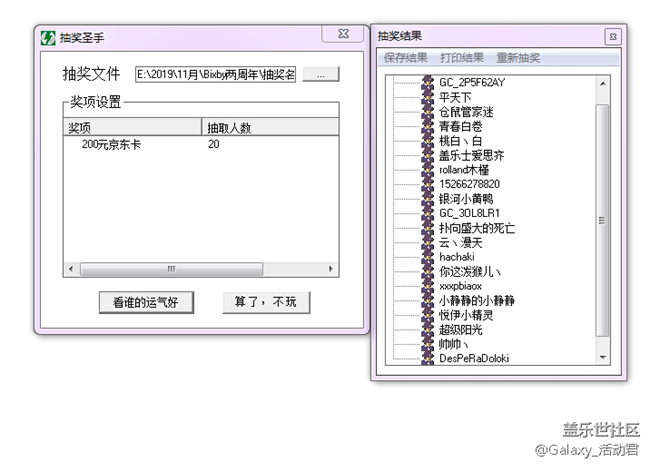Screen dimensions: 650x472
Task: Click the person icon beside hachaki
Action: coord(428,257)
